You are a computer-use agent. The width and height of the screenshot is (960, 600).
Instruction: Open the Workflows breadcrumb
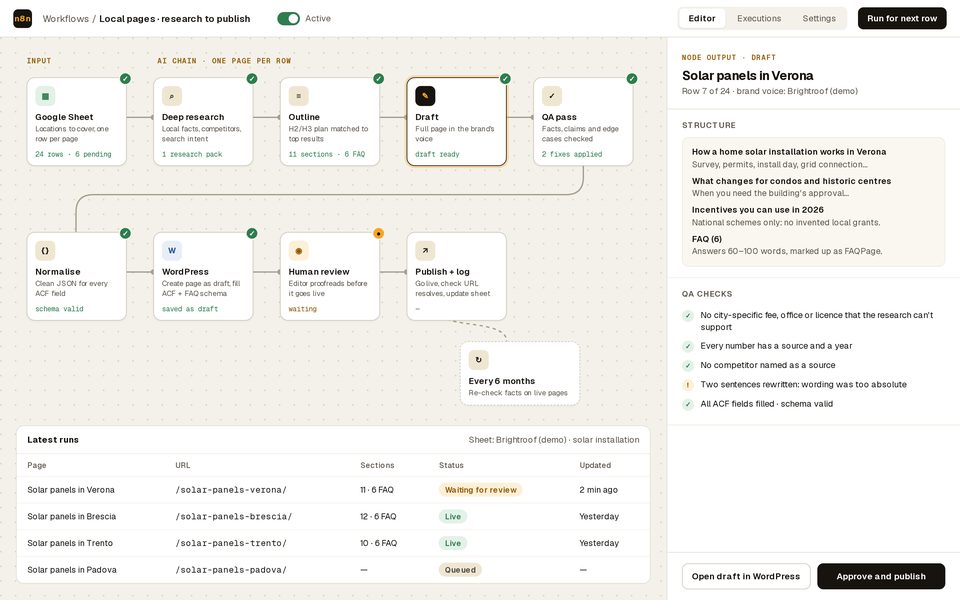coord(66,18)
